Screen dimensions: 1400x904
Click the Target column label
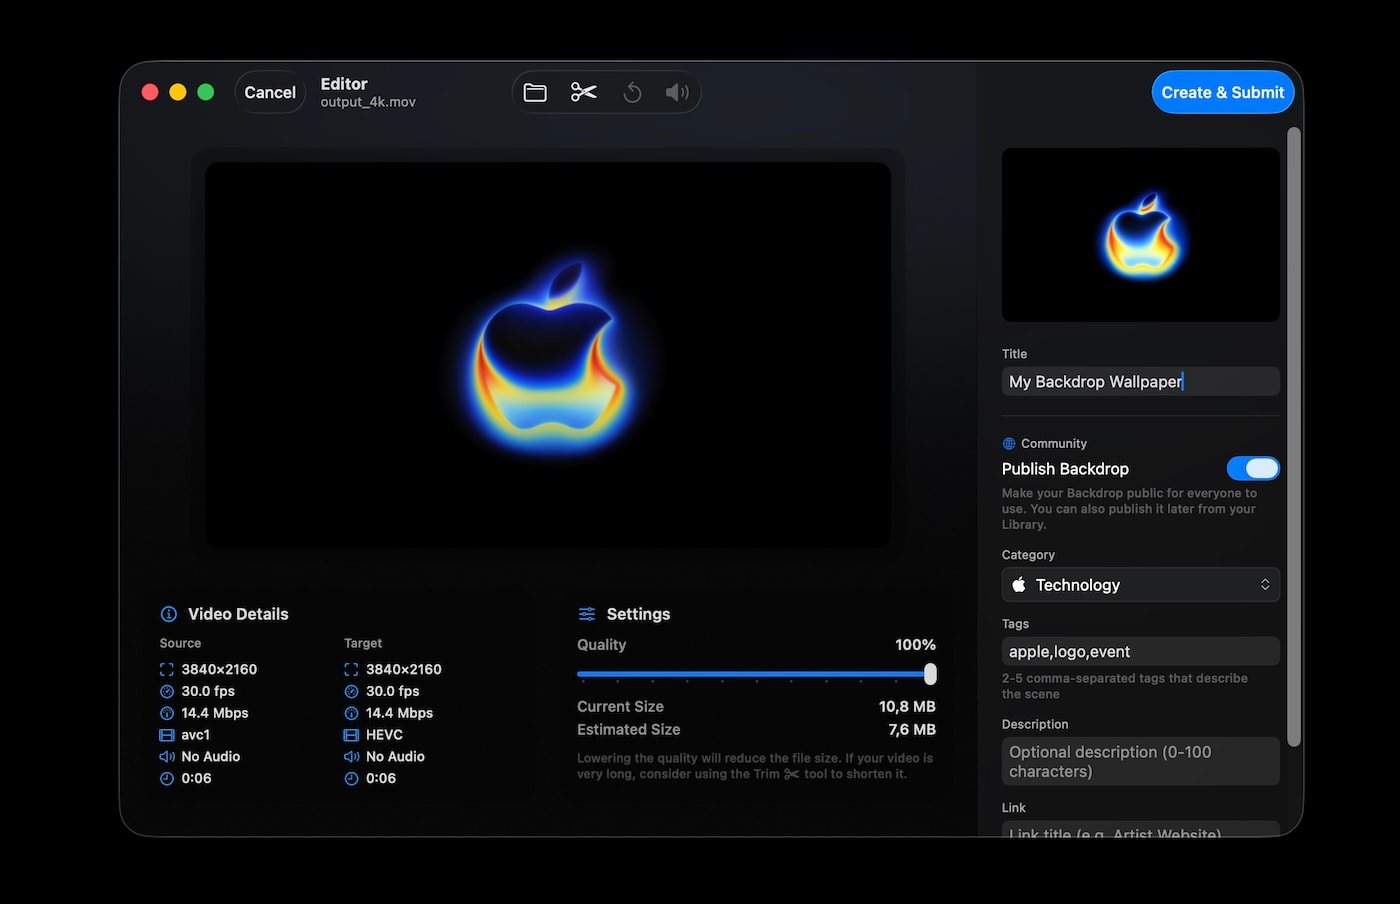click(363, 643)
